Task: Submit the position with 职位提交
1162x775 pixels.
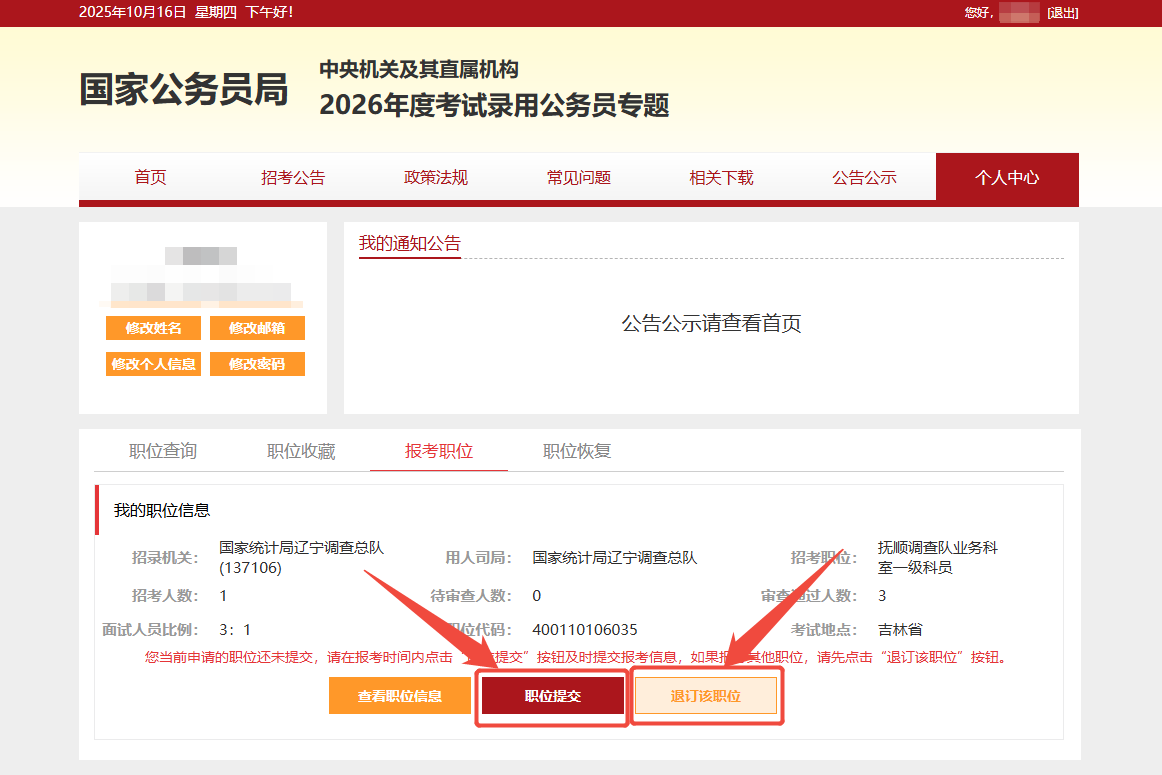Action: [x=553, y=696]
